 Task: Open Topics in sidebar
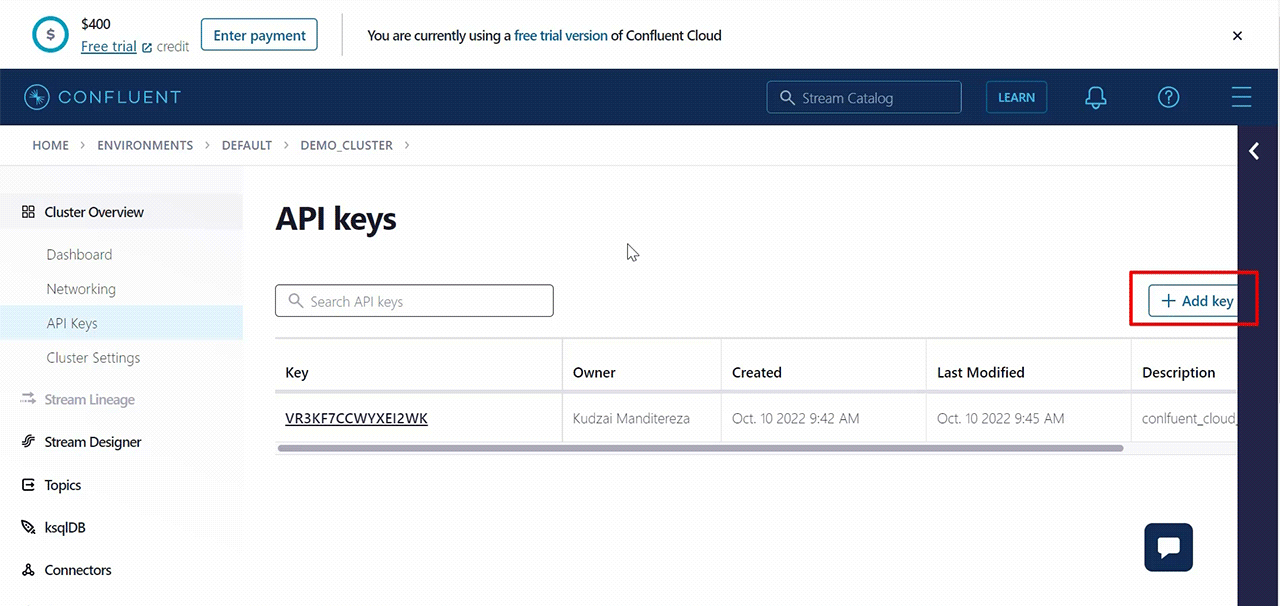pyautogui.click(x=63, y=485)
